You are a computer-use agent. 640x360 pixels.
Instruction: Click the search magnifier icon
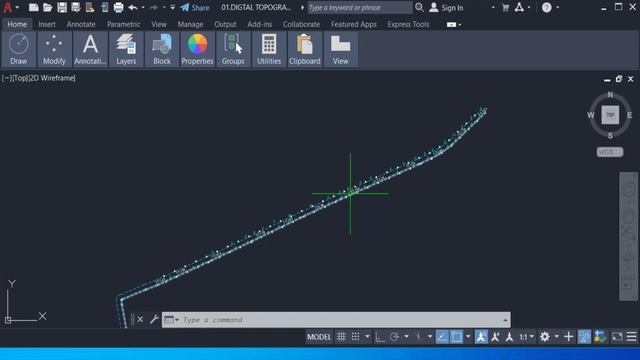point(419,7)
